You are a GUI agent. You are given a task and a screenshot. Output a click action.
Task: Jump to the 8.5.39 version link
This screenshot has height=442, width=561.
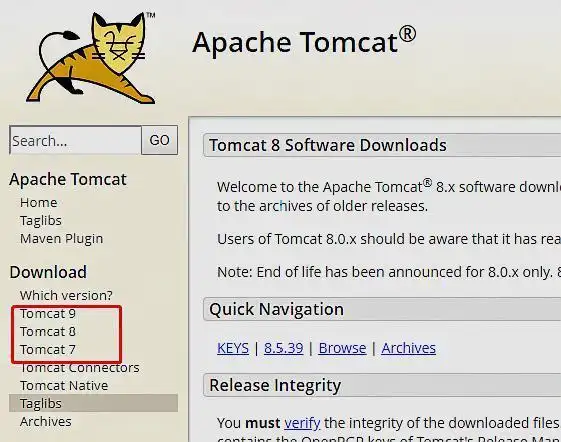pyautogui.click(x=284, y=348)
